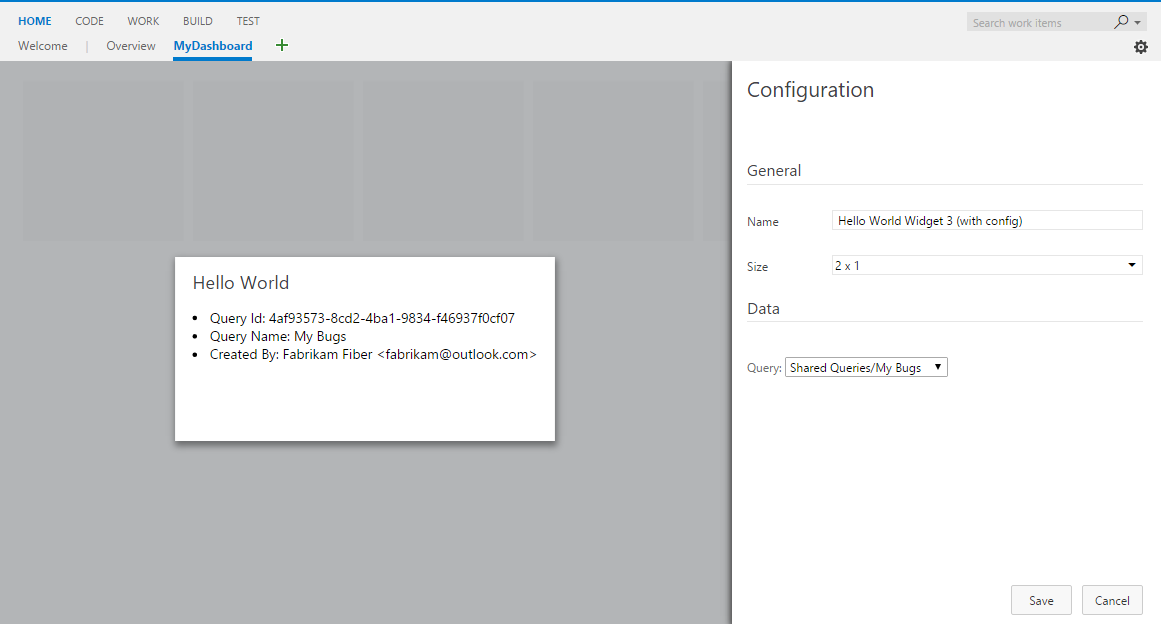Open the TEST hub

click(x=248, y=20)
